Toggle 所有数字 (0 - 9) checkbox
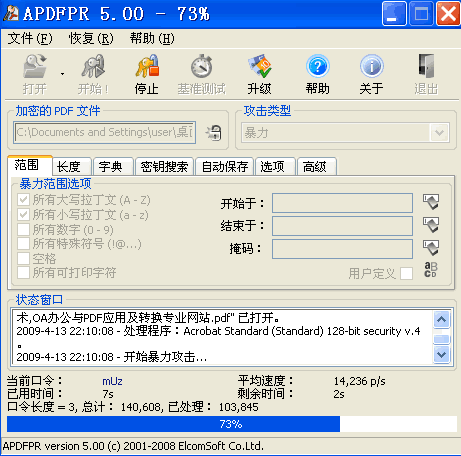 click(x=23, y=229)
